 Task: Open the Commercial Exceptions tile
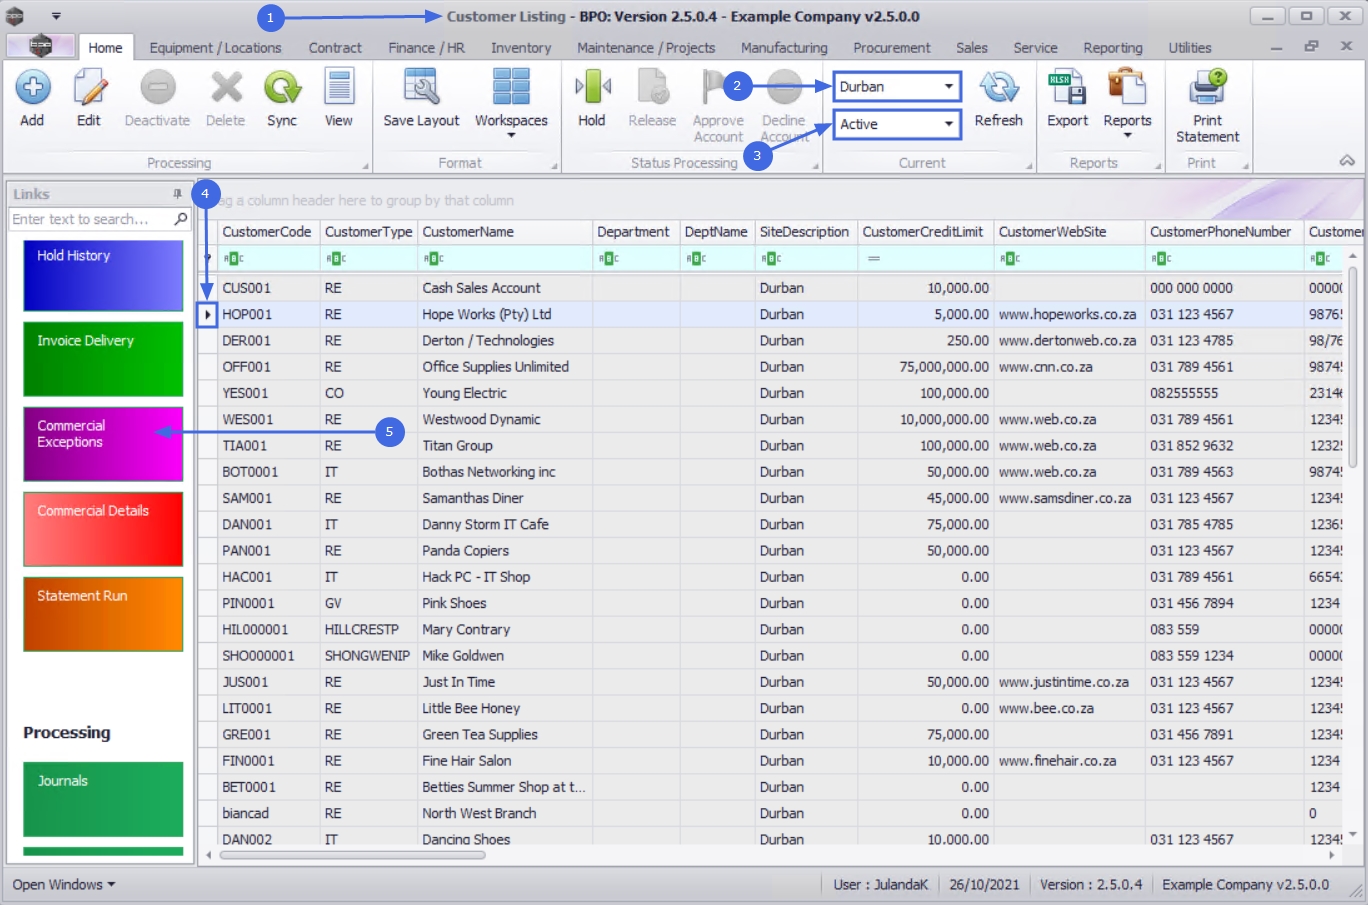[x=103, y=444]
